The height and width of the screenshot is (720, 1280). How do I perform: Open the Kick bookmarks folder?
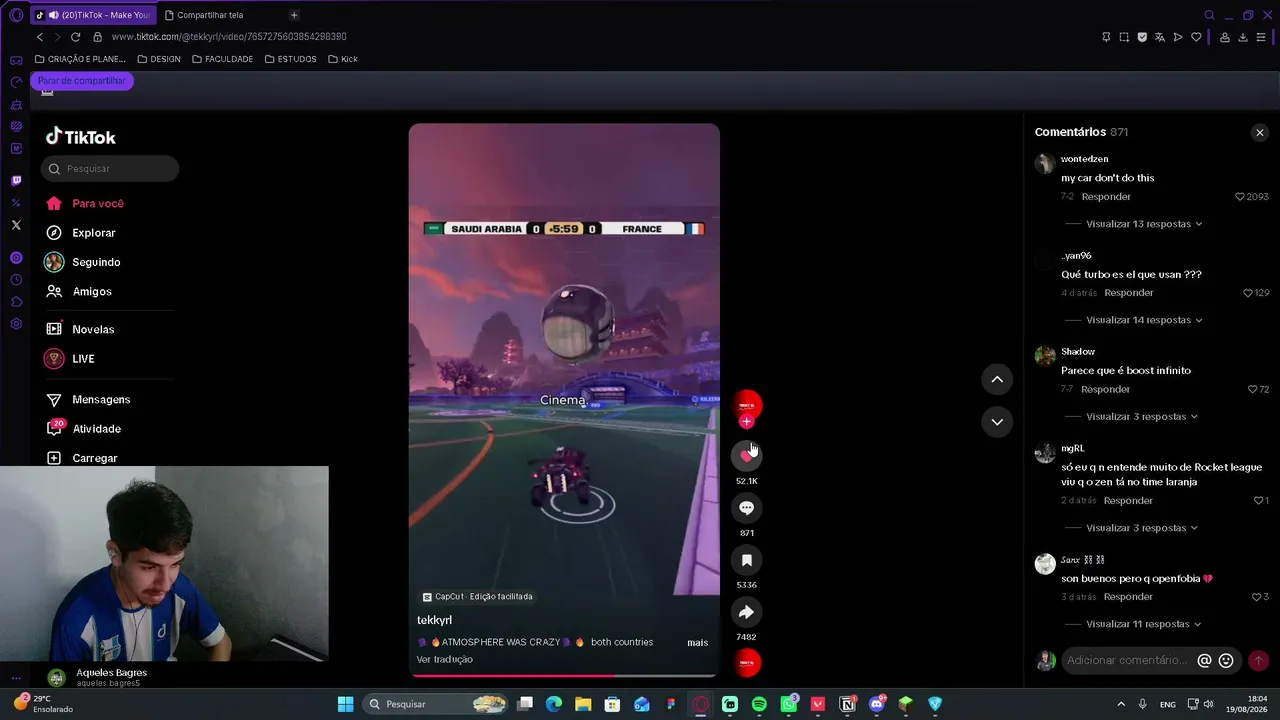click(342, 59)
